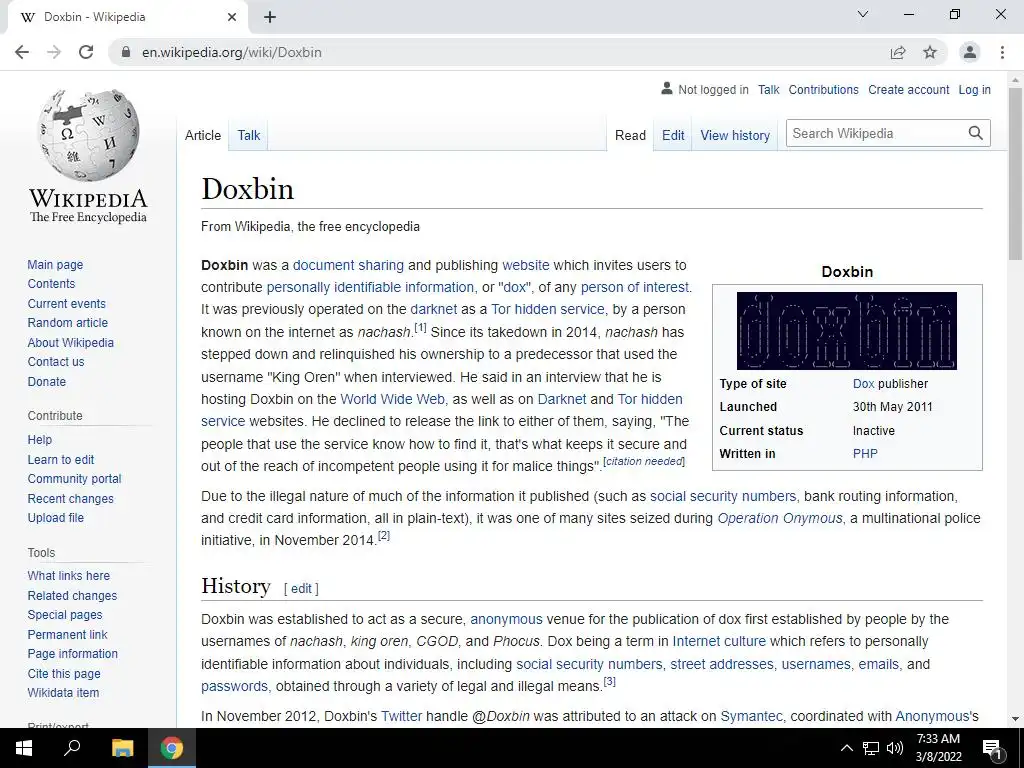This screenshot has width=1024, height=768.
Task: Click the Permanent link tool
Action: tap(67, 635)
